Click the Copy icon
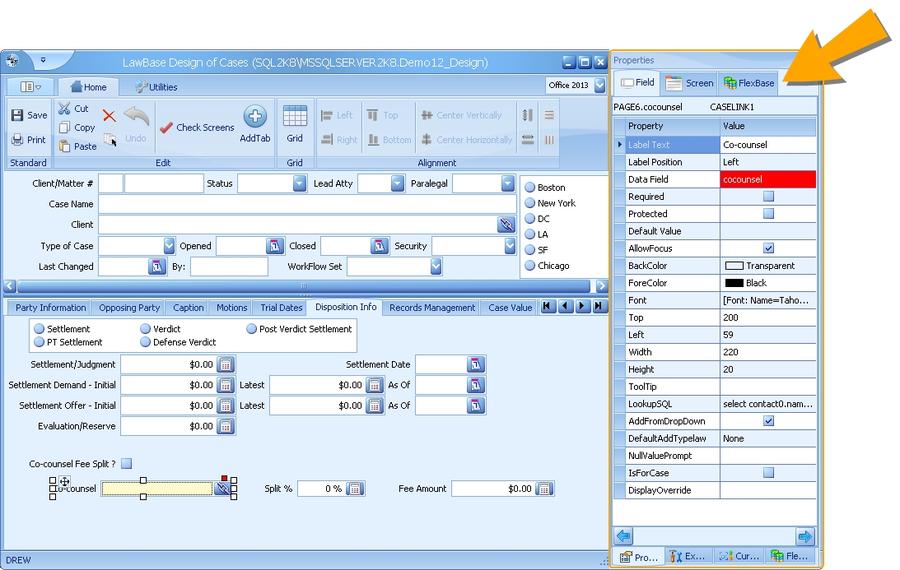This screenshot has height=570, width=900. click(x=64, y=127)
